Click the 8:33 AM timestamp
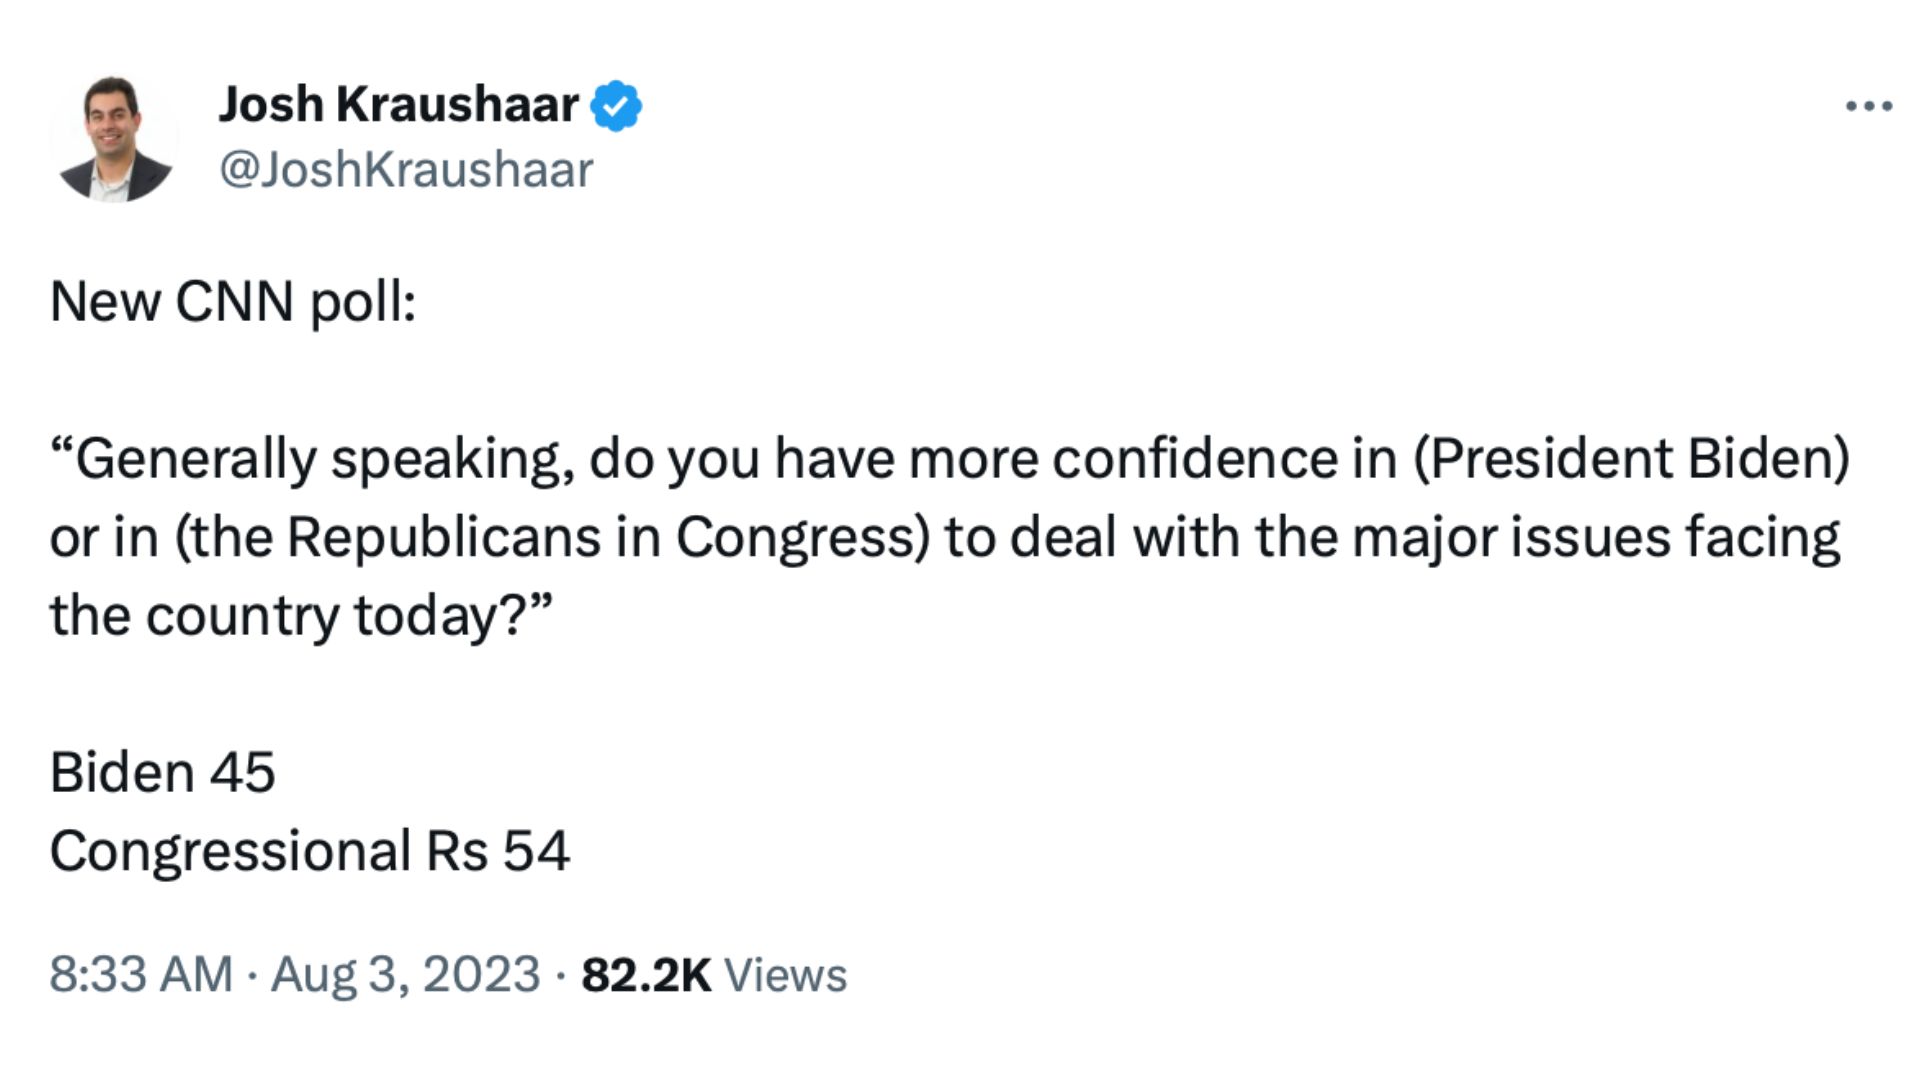Viewport: 1920px width, 1080px height. coord(140,974)
